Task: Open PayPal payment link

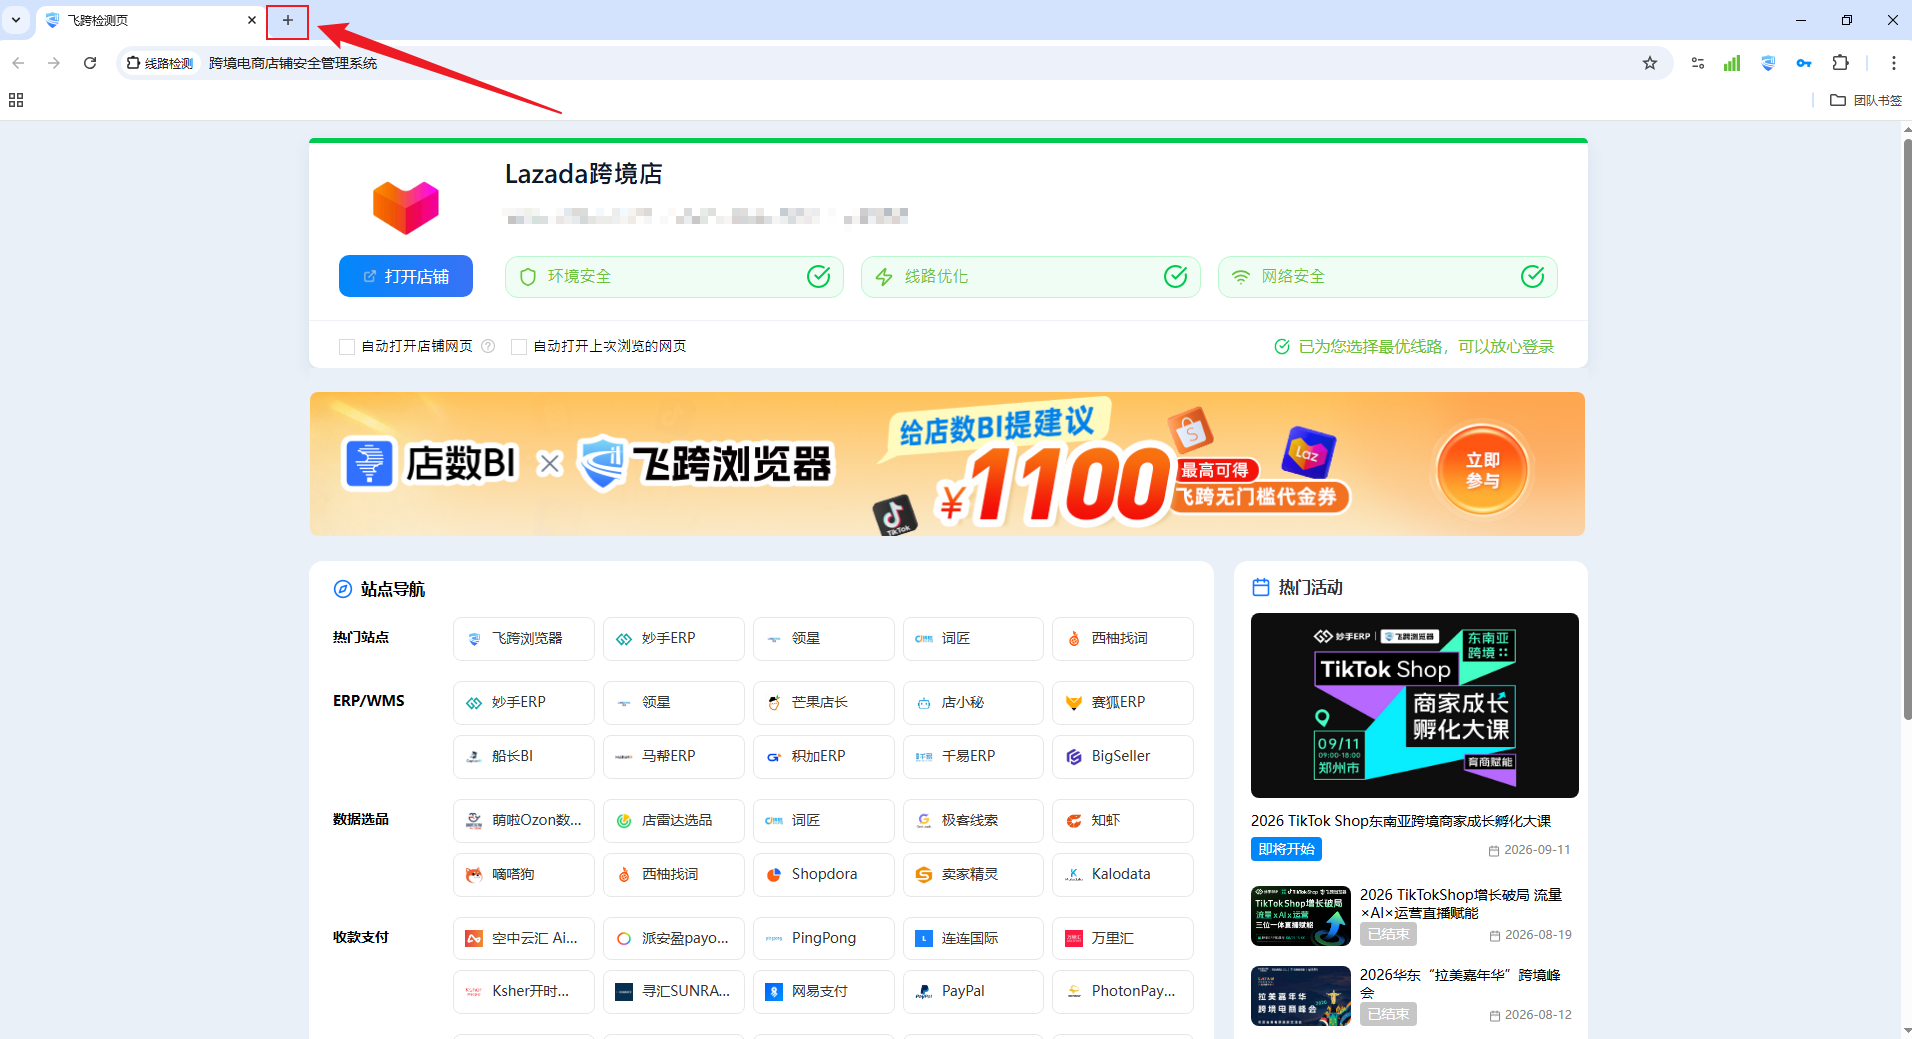Action: click(x=973, y=992)
